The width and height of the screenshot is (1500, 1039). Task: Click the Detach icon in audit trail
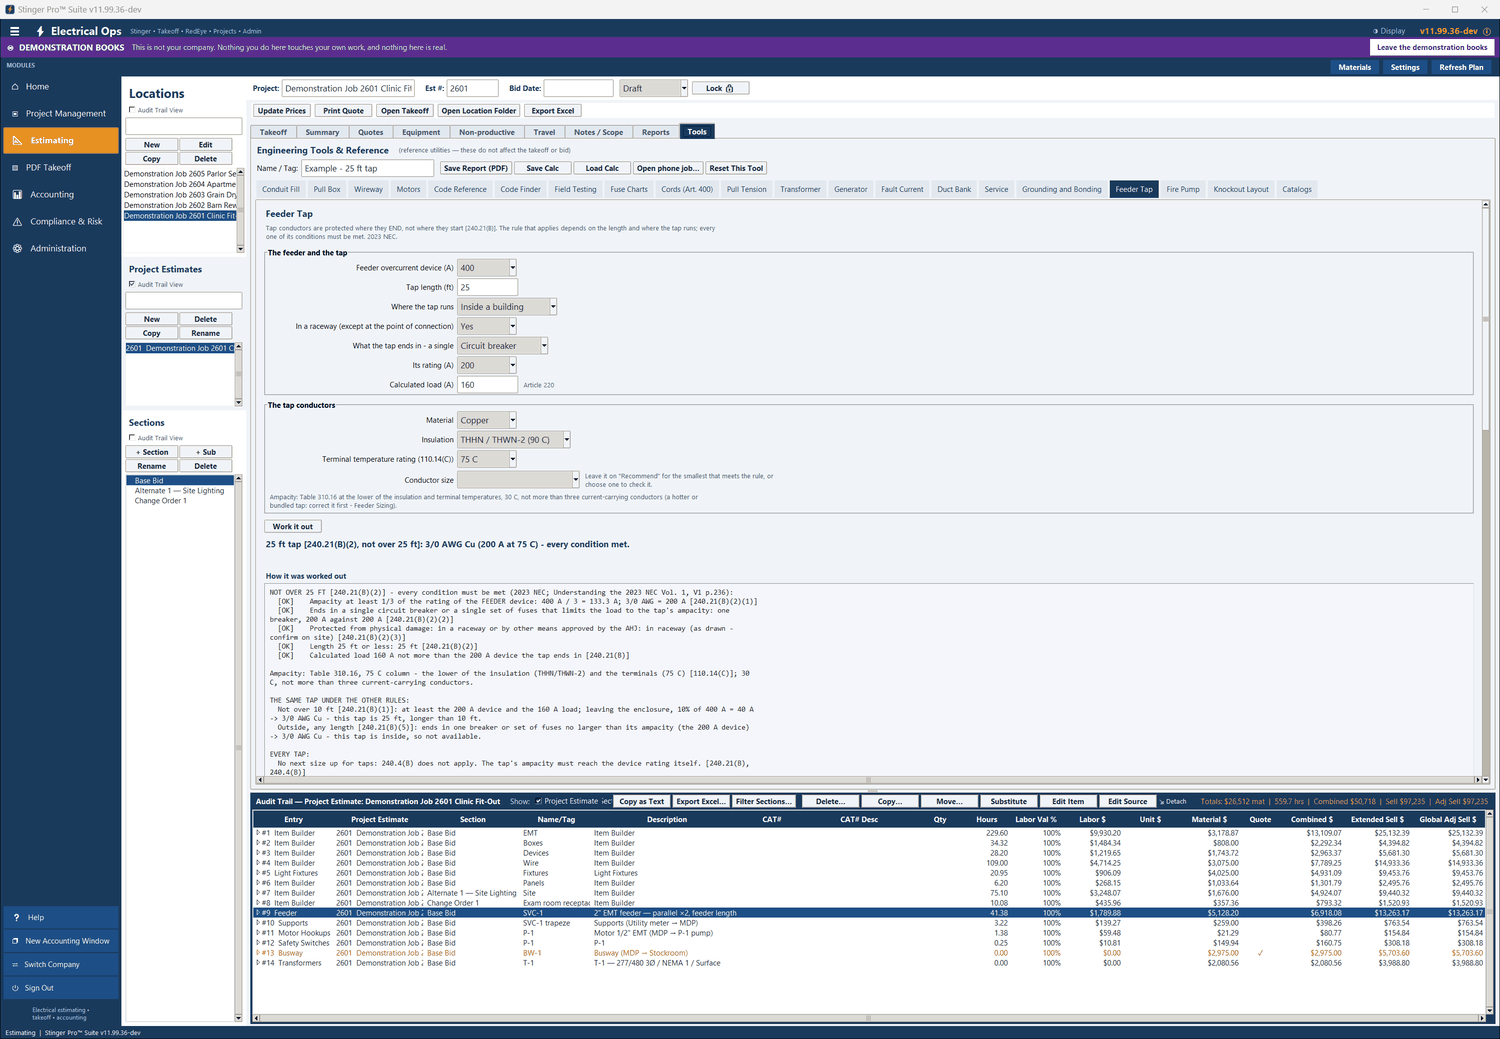point(1163,801)
